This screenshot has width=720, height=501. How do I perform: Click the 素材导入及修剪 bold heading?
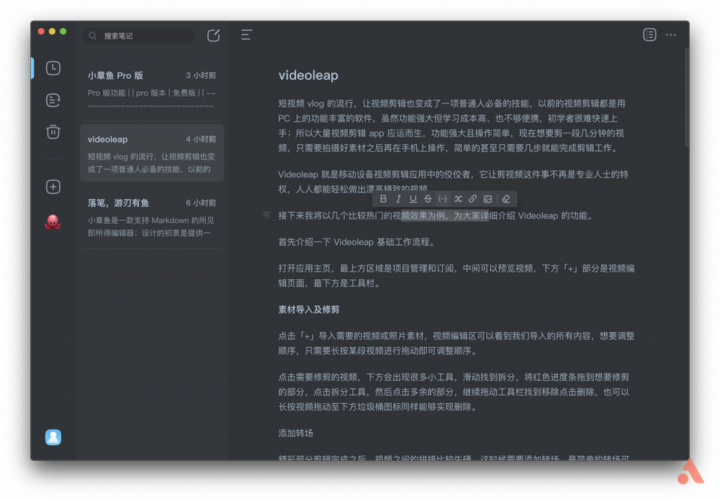309,310
